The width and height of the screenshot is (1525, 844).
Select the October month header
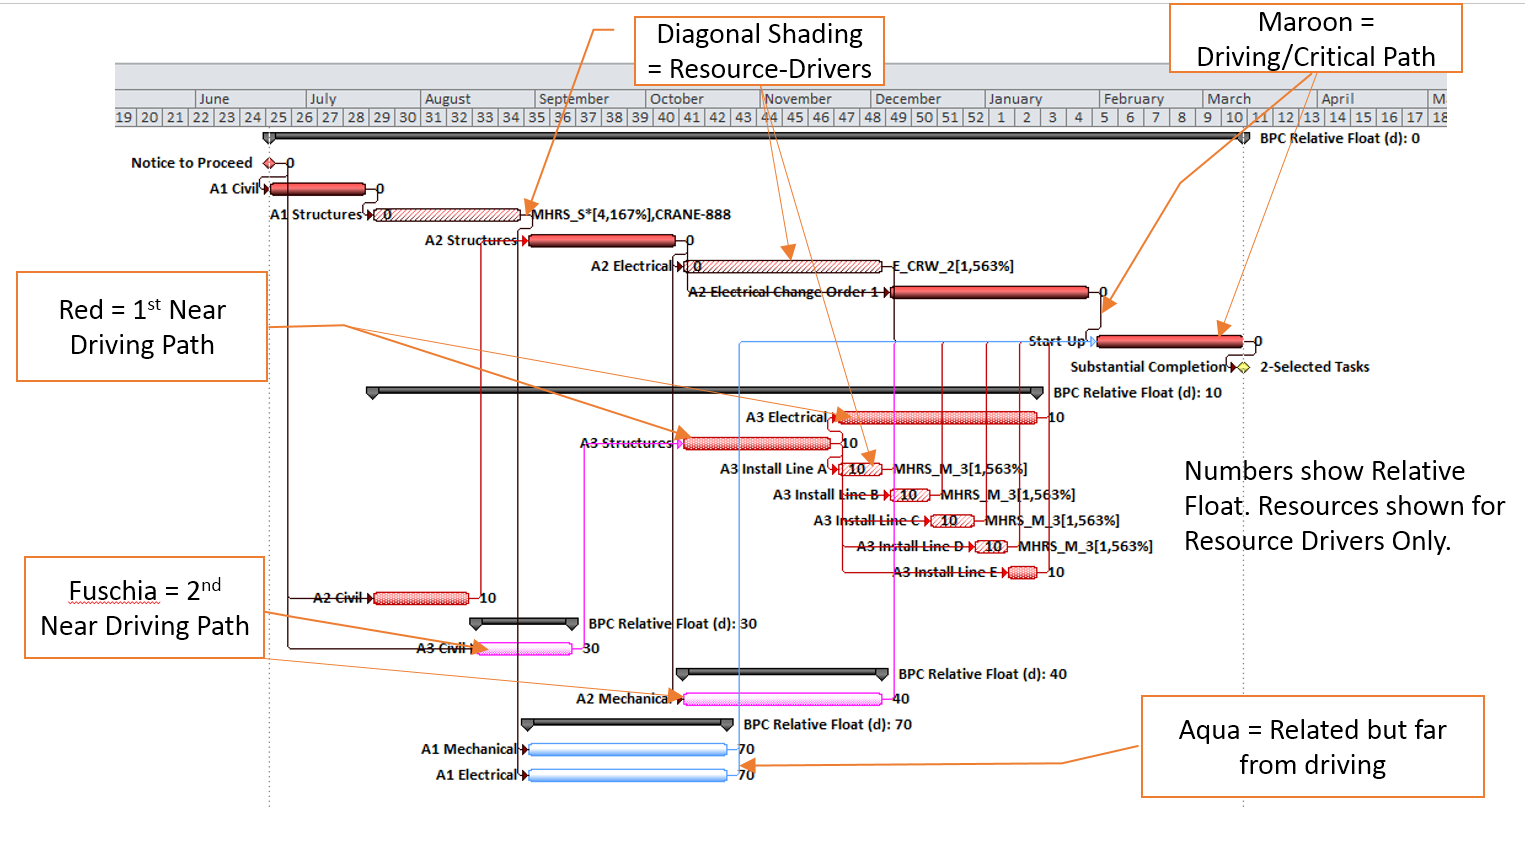pos(703,99)
